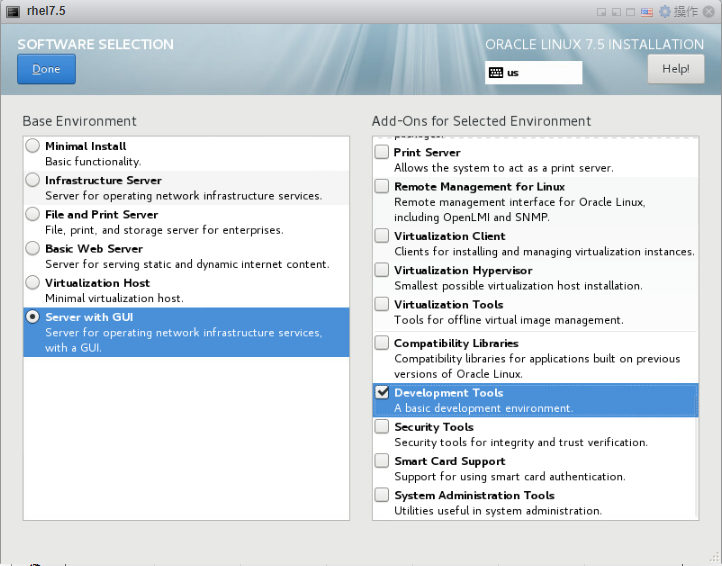Viewport: 722px width, 566px height.
Task: Click 'Clients for installing and managing virtualization instances.'
Action: click(544, 251)
